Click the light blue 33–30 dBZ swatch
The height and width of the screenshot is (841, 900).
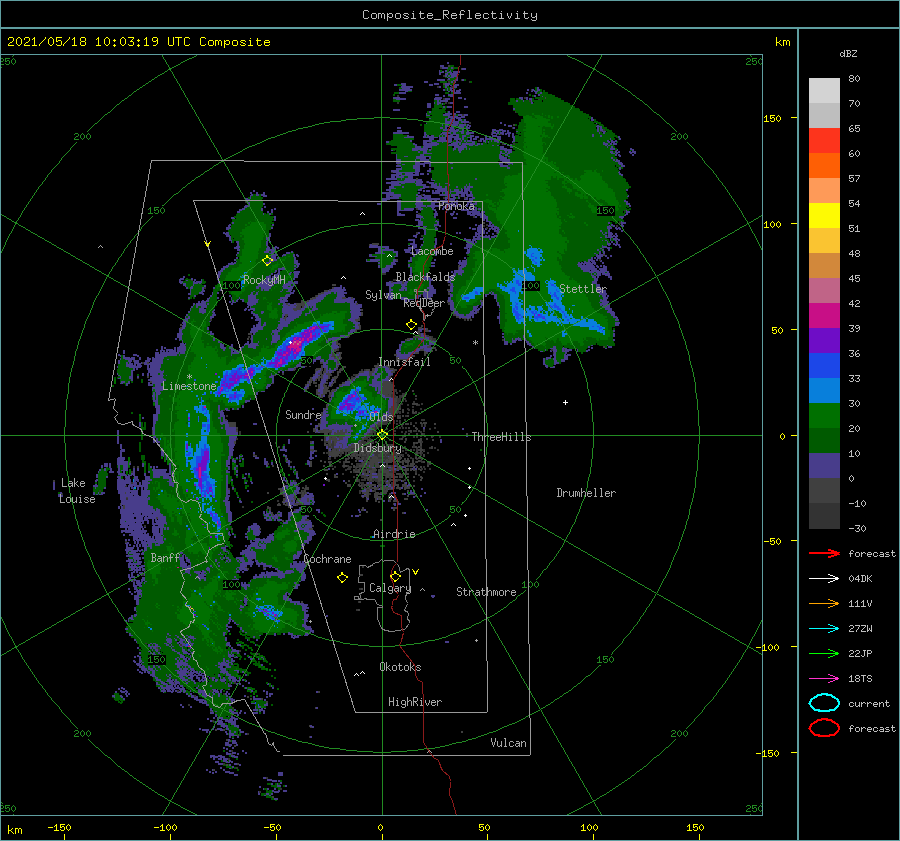[x=824, y=391]
